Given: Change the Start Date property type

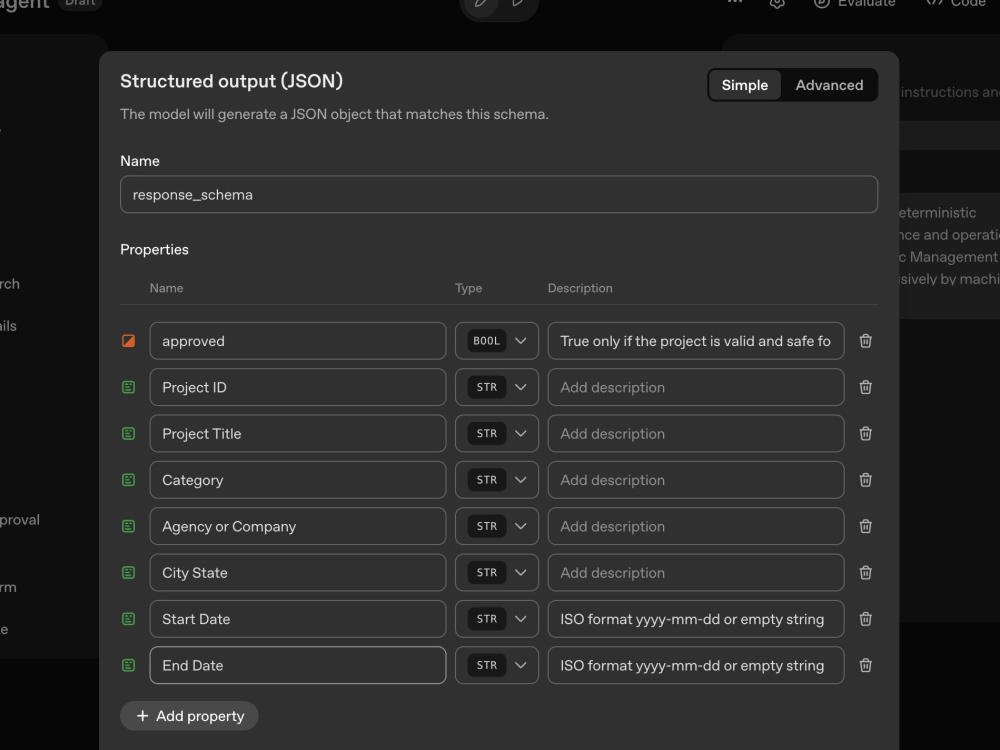Looking at the screenshot, I should (497, 619).
